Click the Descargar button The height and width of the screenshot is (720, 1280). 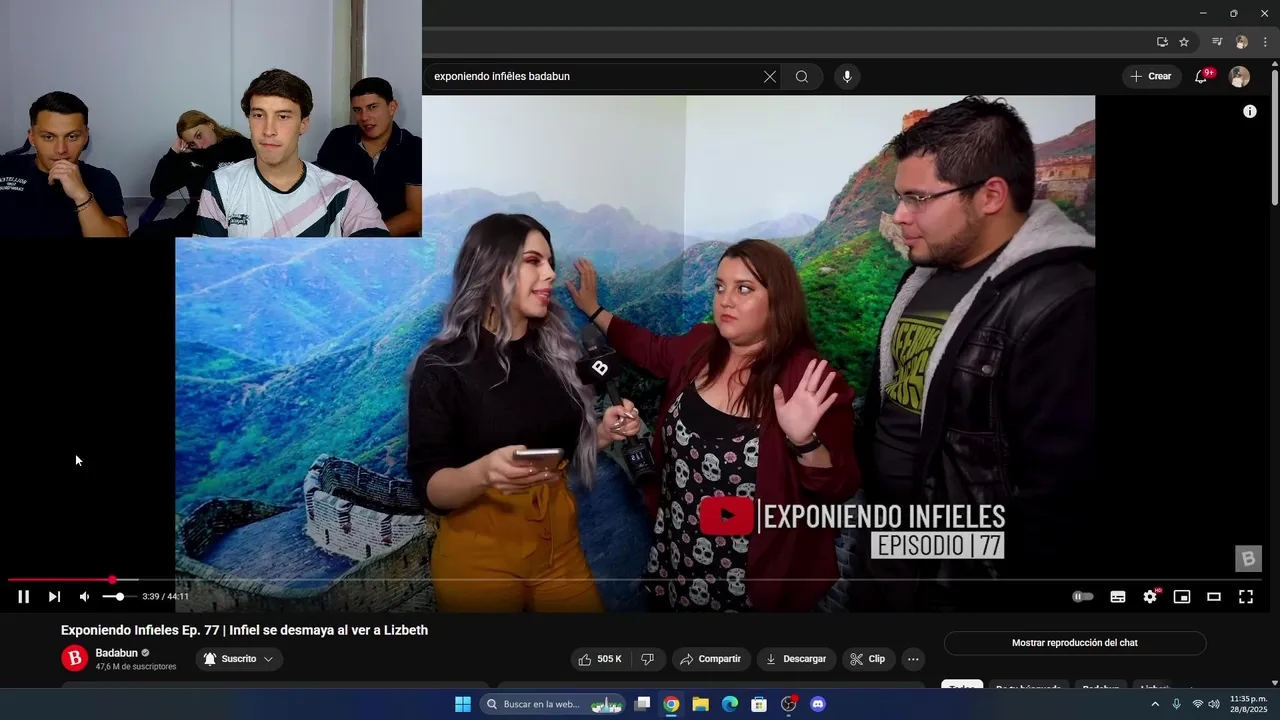click(x=796, y=659)
